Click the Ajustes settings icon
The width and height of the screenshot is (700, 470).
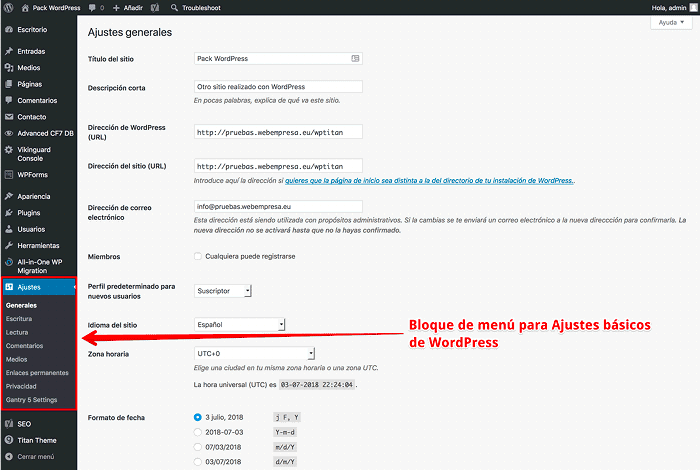point(9,287)
